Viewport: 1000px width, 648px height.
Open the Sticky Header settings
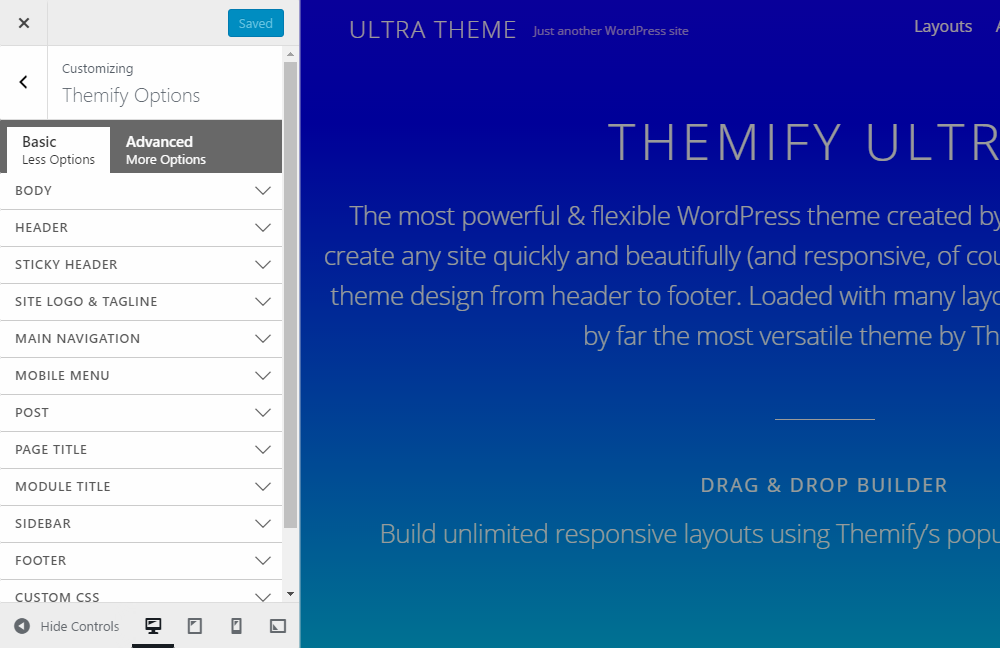(141, 264)
